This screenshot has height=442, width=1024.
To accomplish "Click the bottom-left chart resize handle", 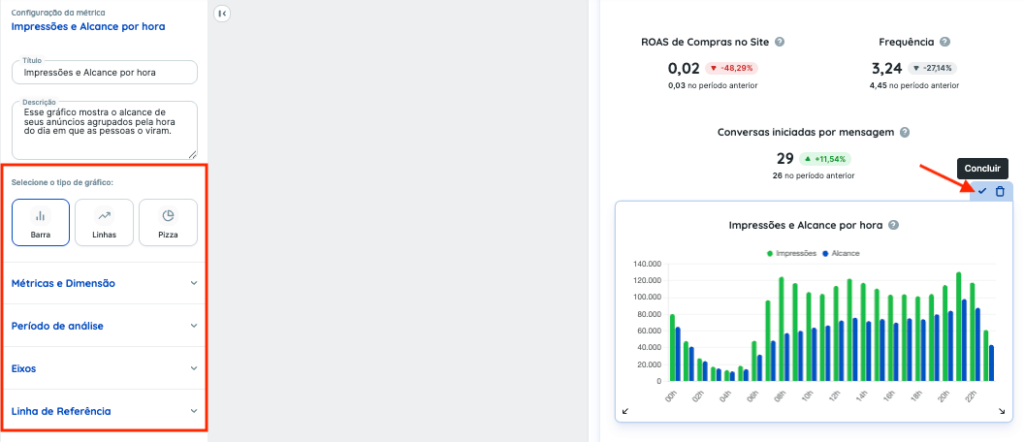I will tap(625, 411).
